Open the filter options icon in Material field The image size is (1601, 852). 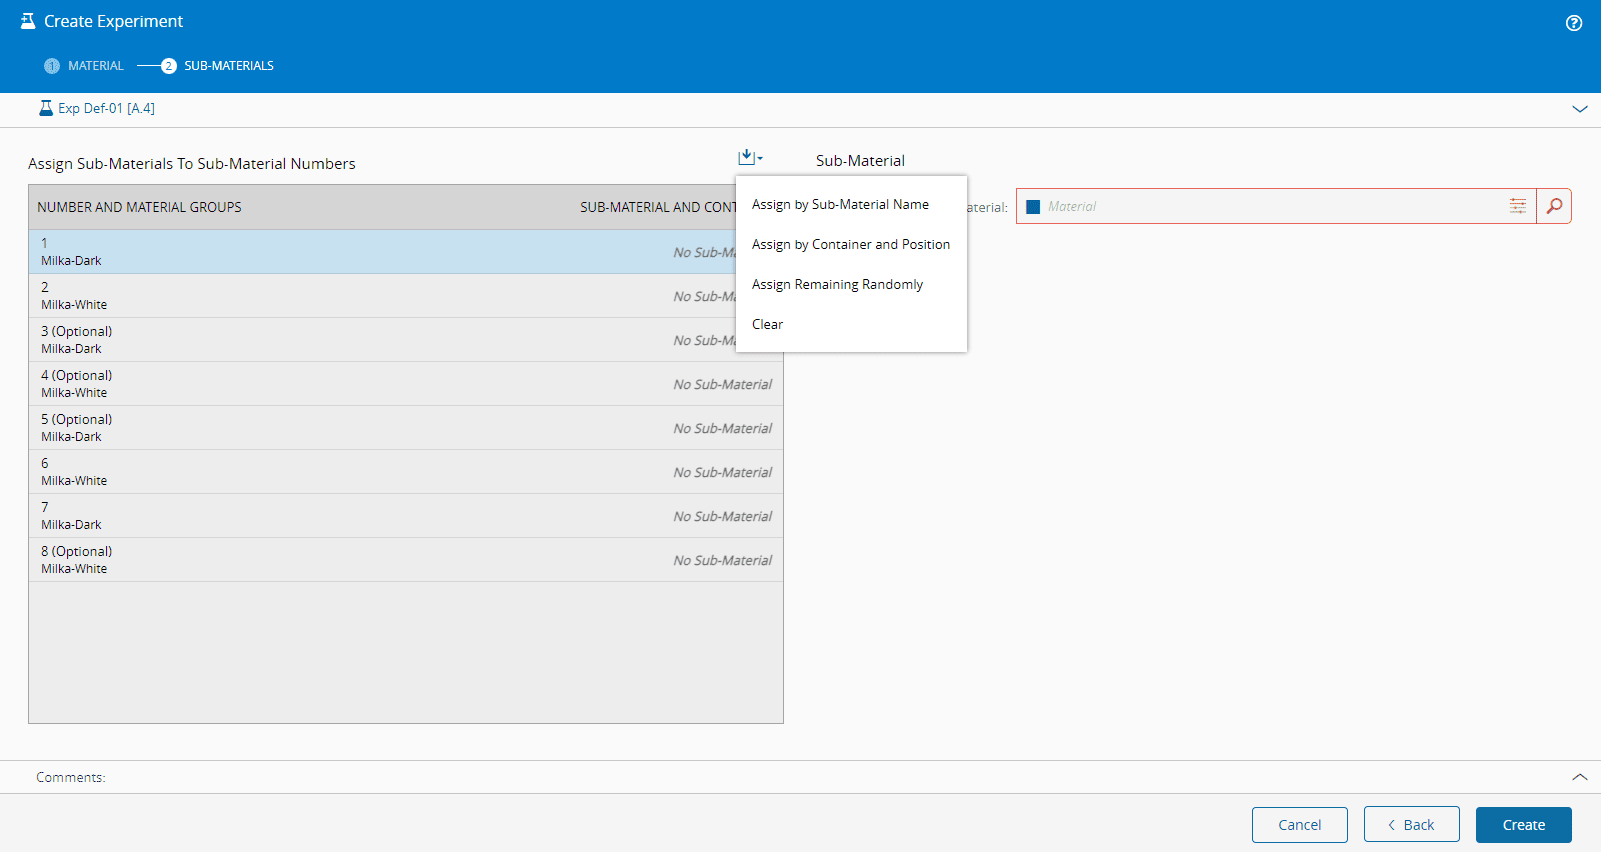click(x=1517, y=206)
